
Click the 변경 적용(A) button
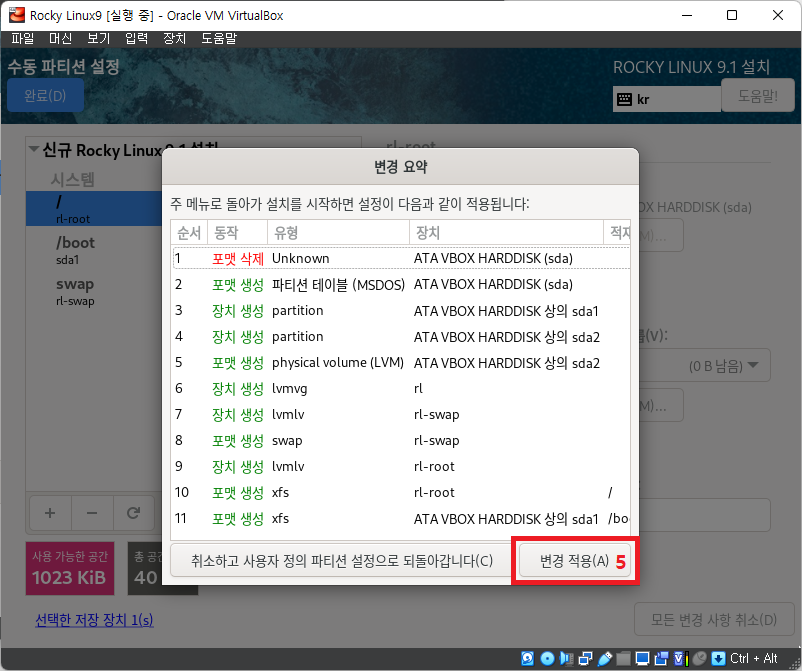coord(574,561)
